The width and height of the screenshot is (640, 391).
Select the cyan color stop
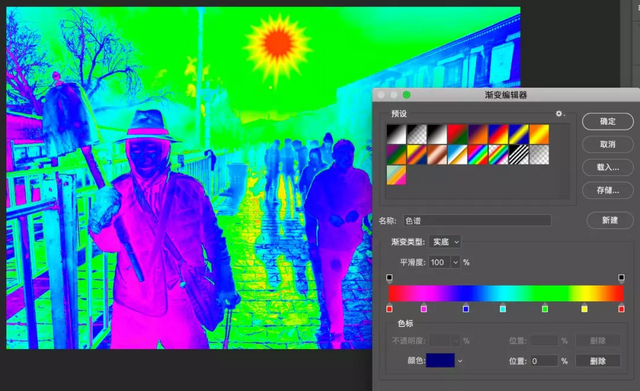pyautogui.click(x=503, y=308)
